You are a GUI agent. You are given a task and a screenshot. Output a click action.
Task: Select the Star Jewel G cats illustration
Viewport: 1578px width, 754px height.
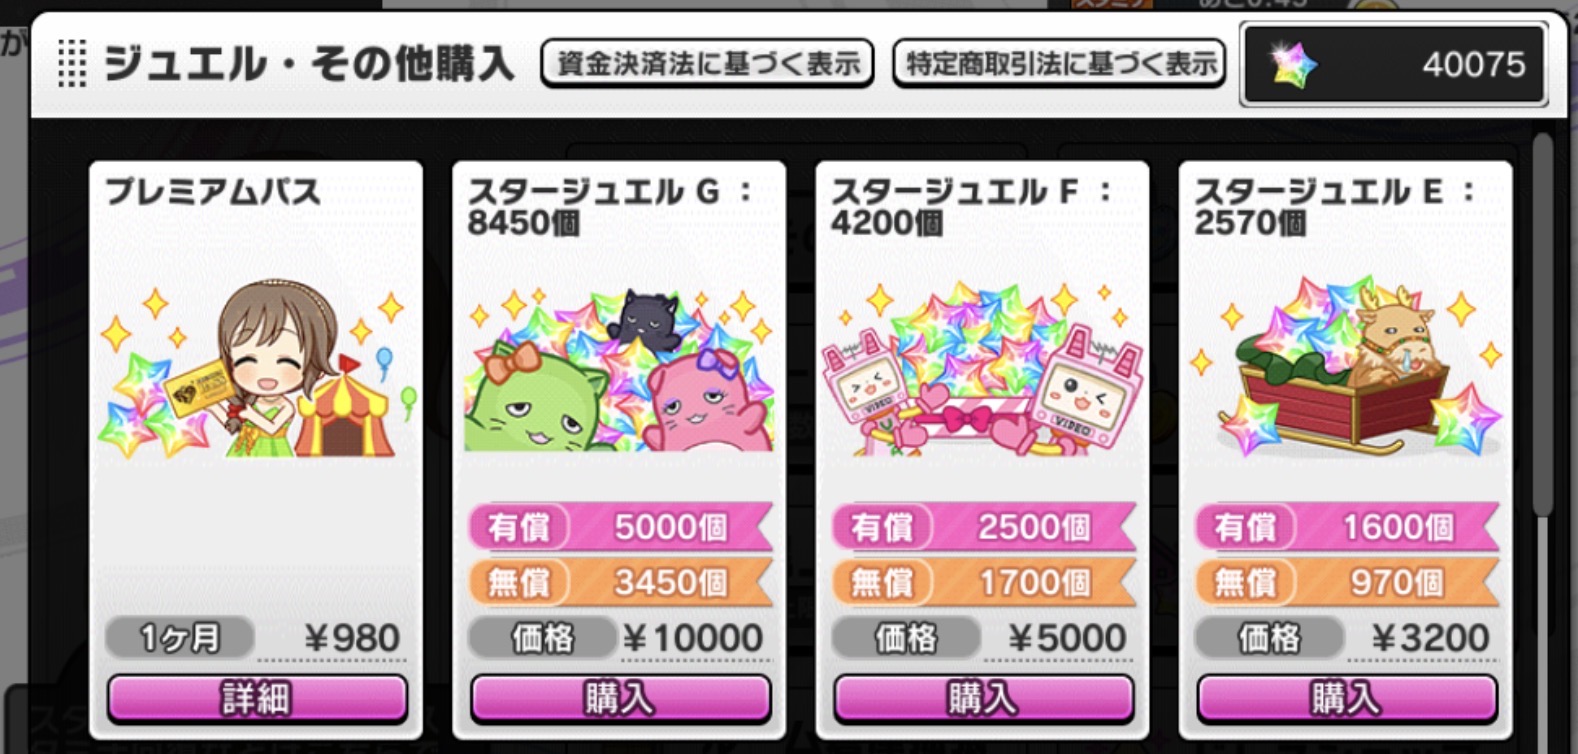pyautogui.click(x=619, y=369)
